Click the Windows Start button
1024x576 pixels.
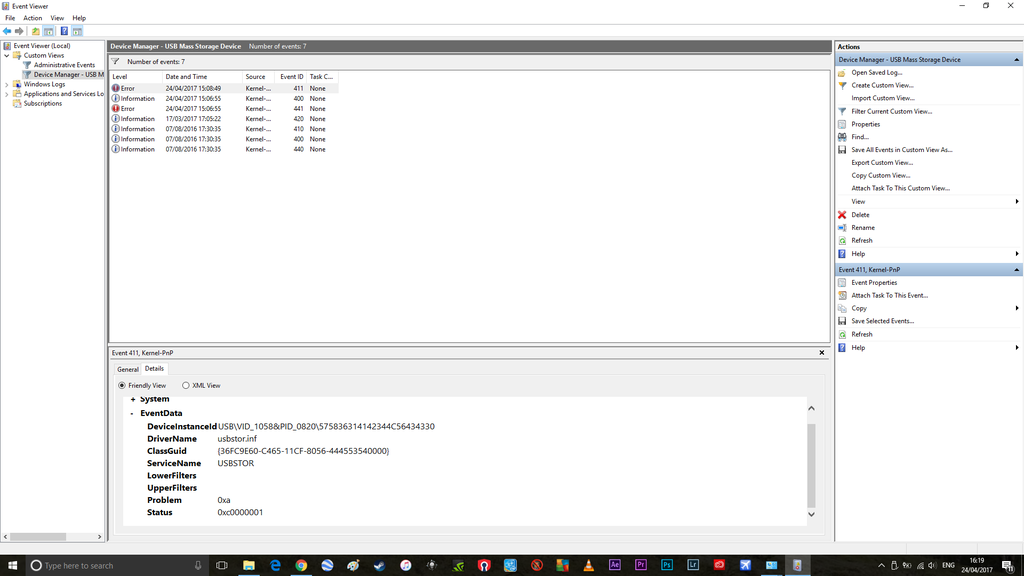tap(12, 566)
